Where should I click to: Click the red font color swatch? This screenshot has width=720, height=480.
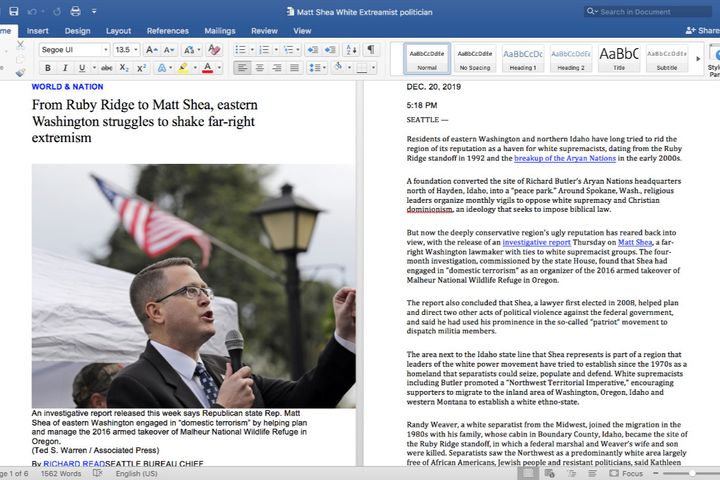tap(208, 68)
